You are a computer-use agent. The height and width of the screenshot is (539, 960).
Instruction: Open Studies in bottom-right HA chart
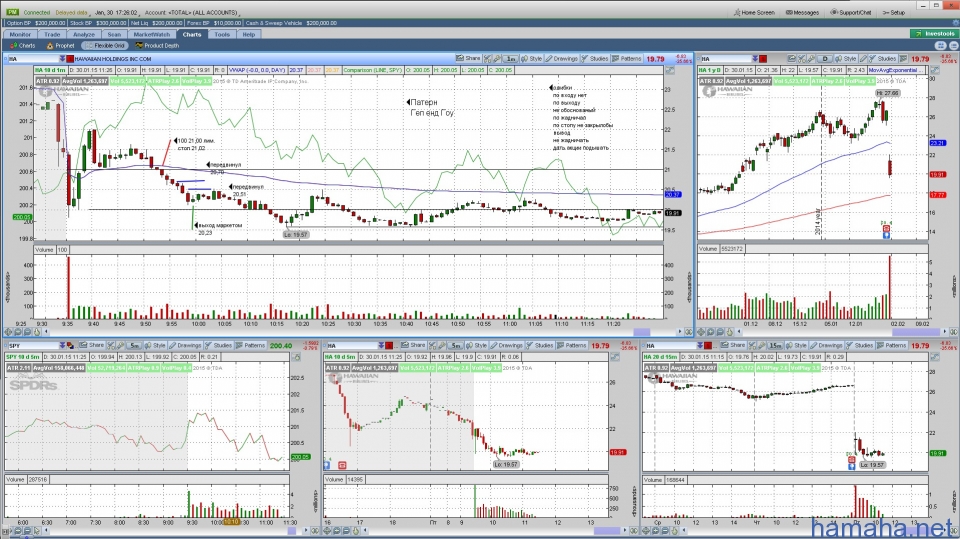point(860,345)
